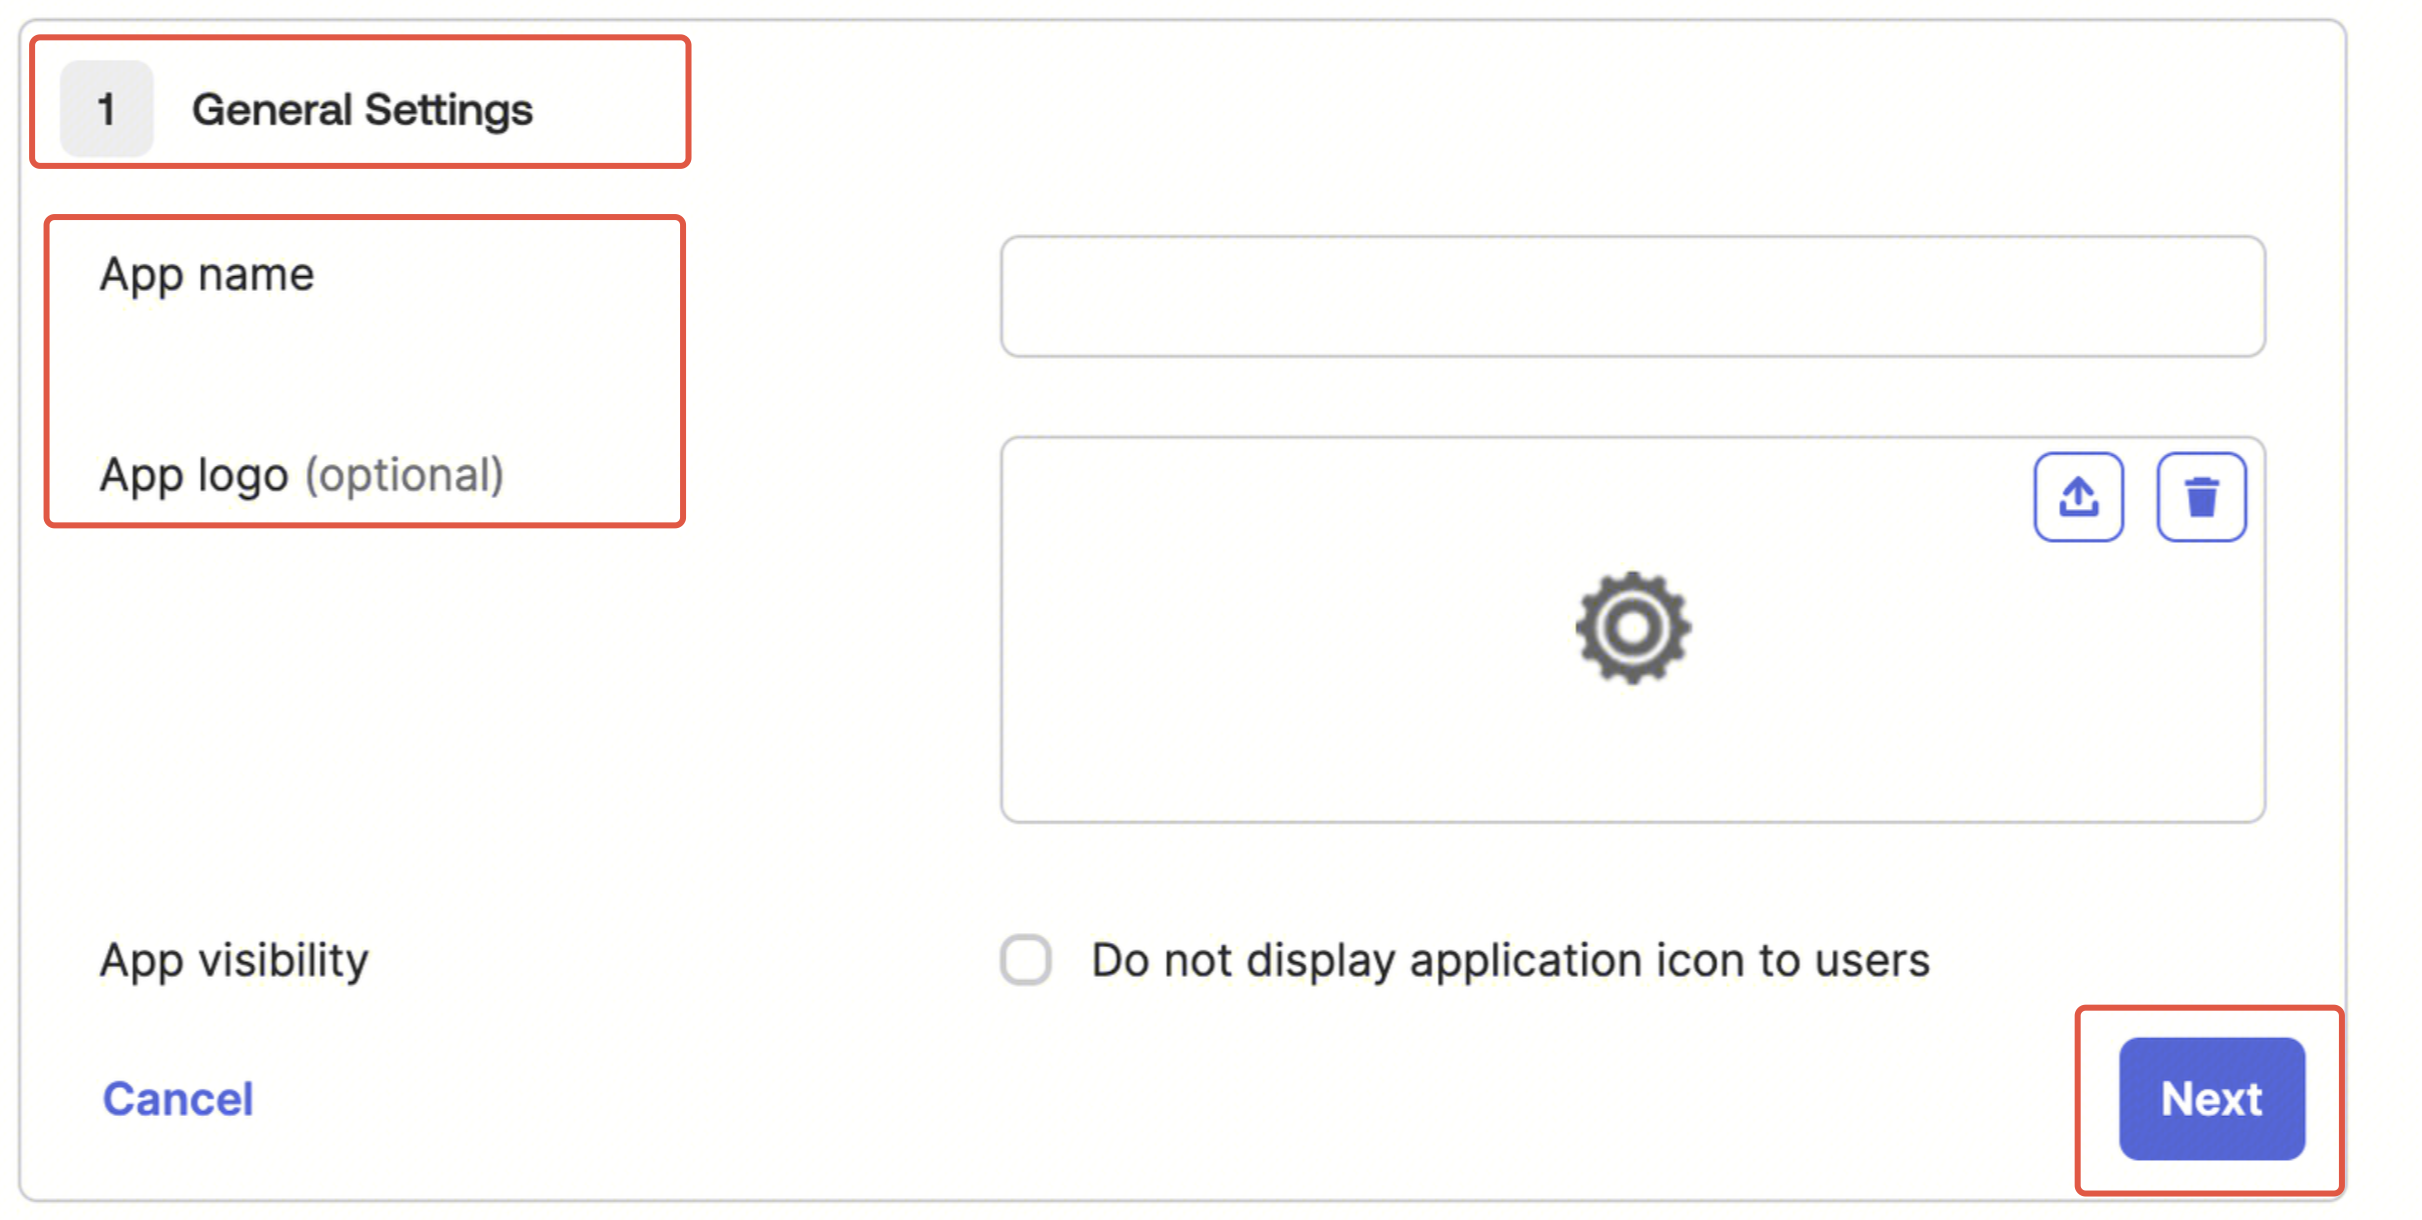Click the '(optional)' text beside App logo
Image resolution: width=2422 pixels, height=1220 pixels.
(404, 475)
